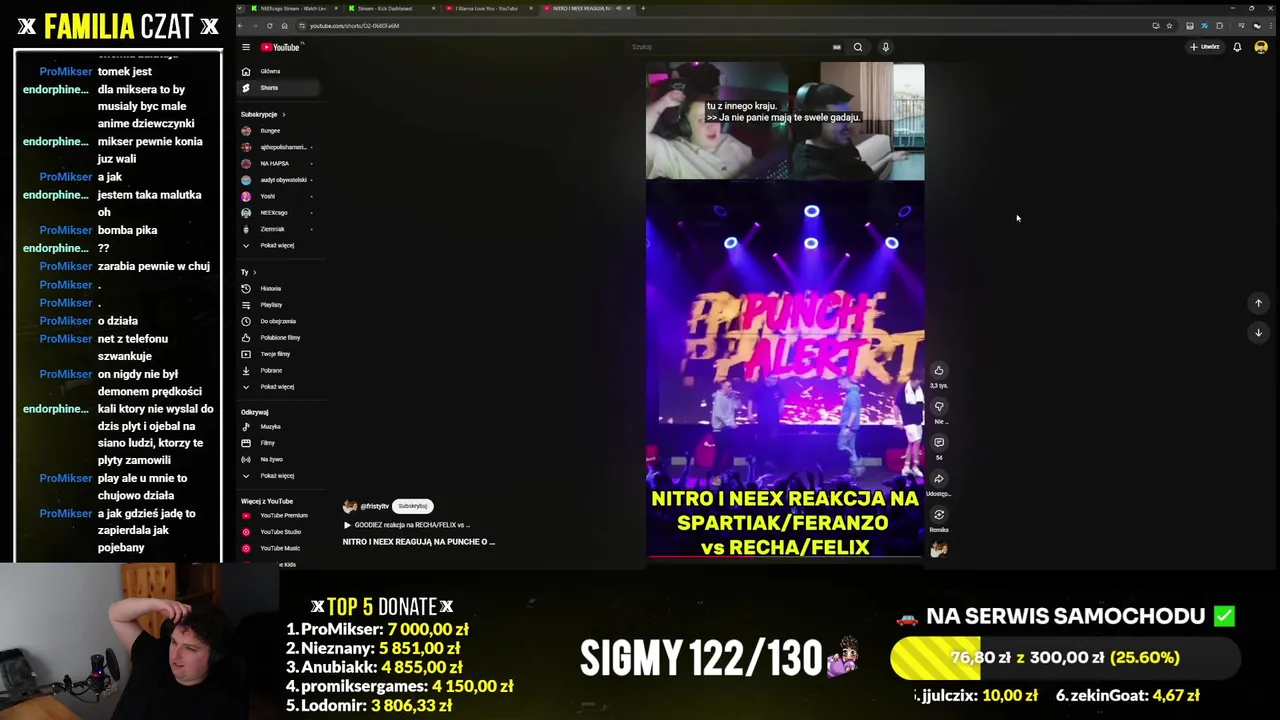Screen dimensions: 1280x720
Task: Go back in the browser
Action: click(x=241, y=26)
